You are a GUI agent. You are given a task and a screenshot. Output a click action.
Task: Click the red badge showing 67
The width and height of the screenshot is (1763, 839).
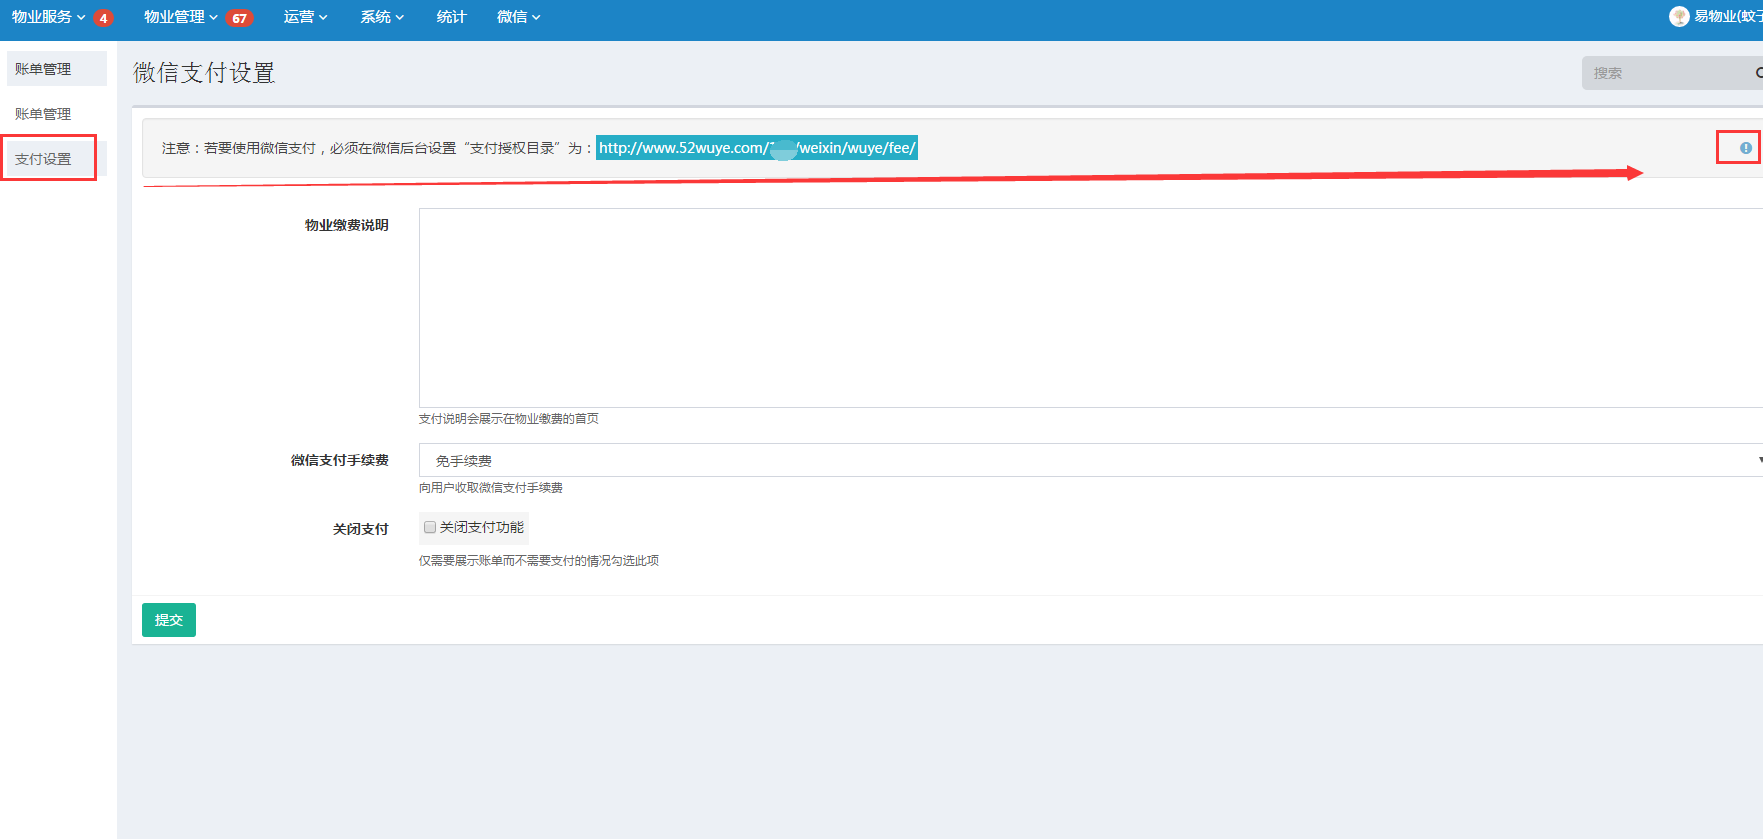pos(239,18)
